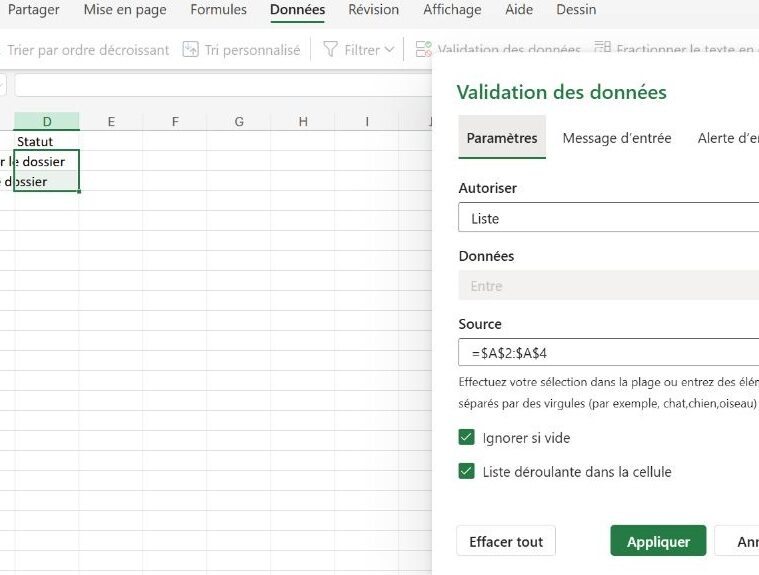Screen dimensions: 759x575
Task: Expand the Filtrer dropdown arrow
Action: [x=390, y=49]
